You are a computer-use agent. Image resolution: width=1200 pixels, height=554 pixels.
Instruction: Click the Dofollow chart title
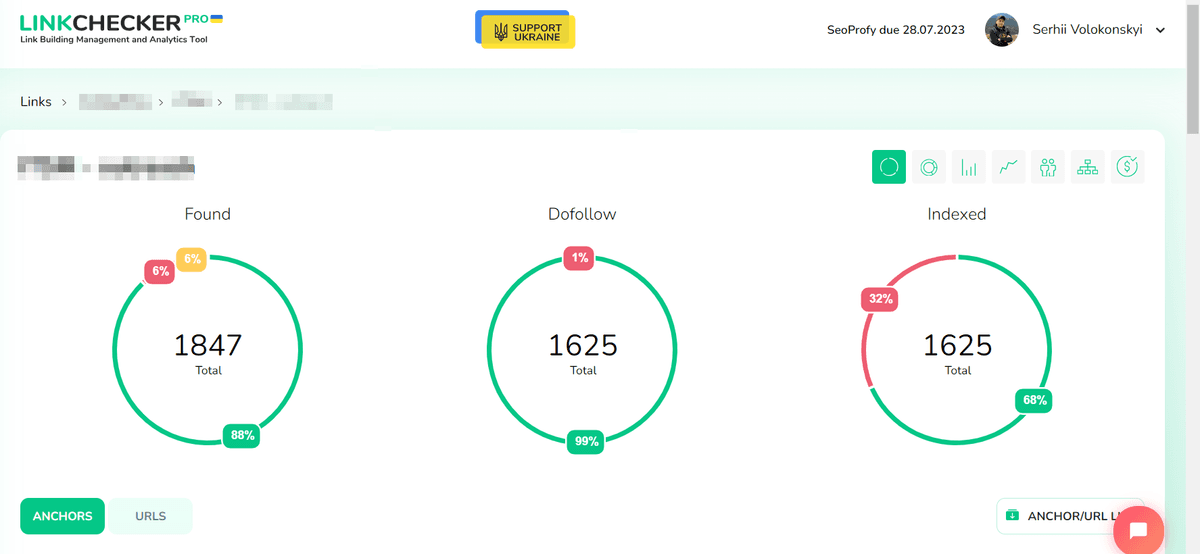point(582,214)
